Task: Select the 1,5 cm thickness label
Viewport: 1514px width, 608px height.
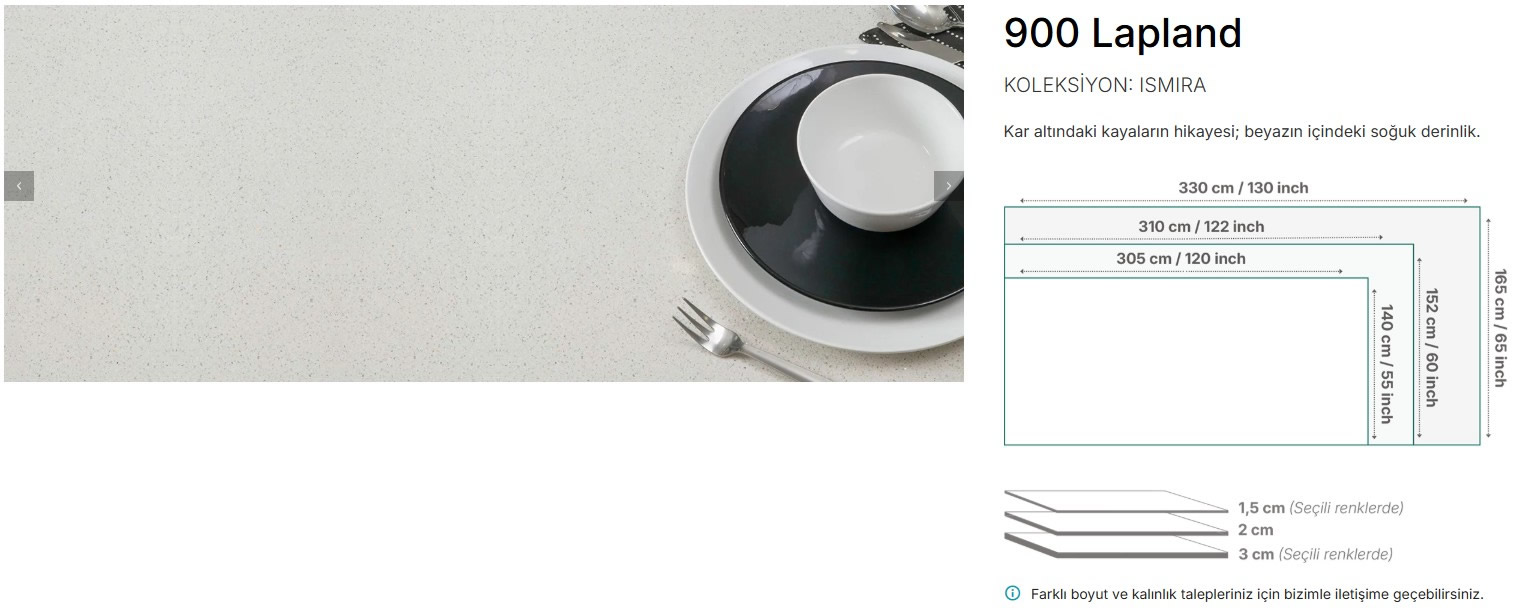Action: pos(1261,508)
